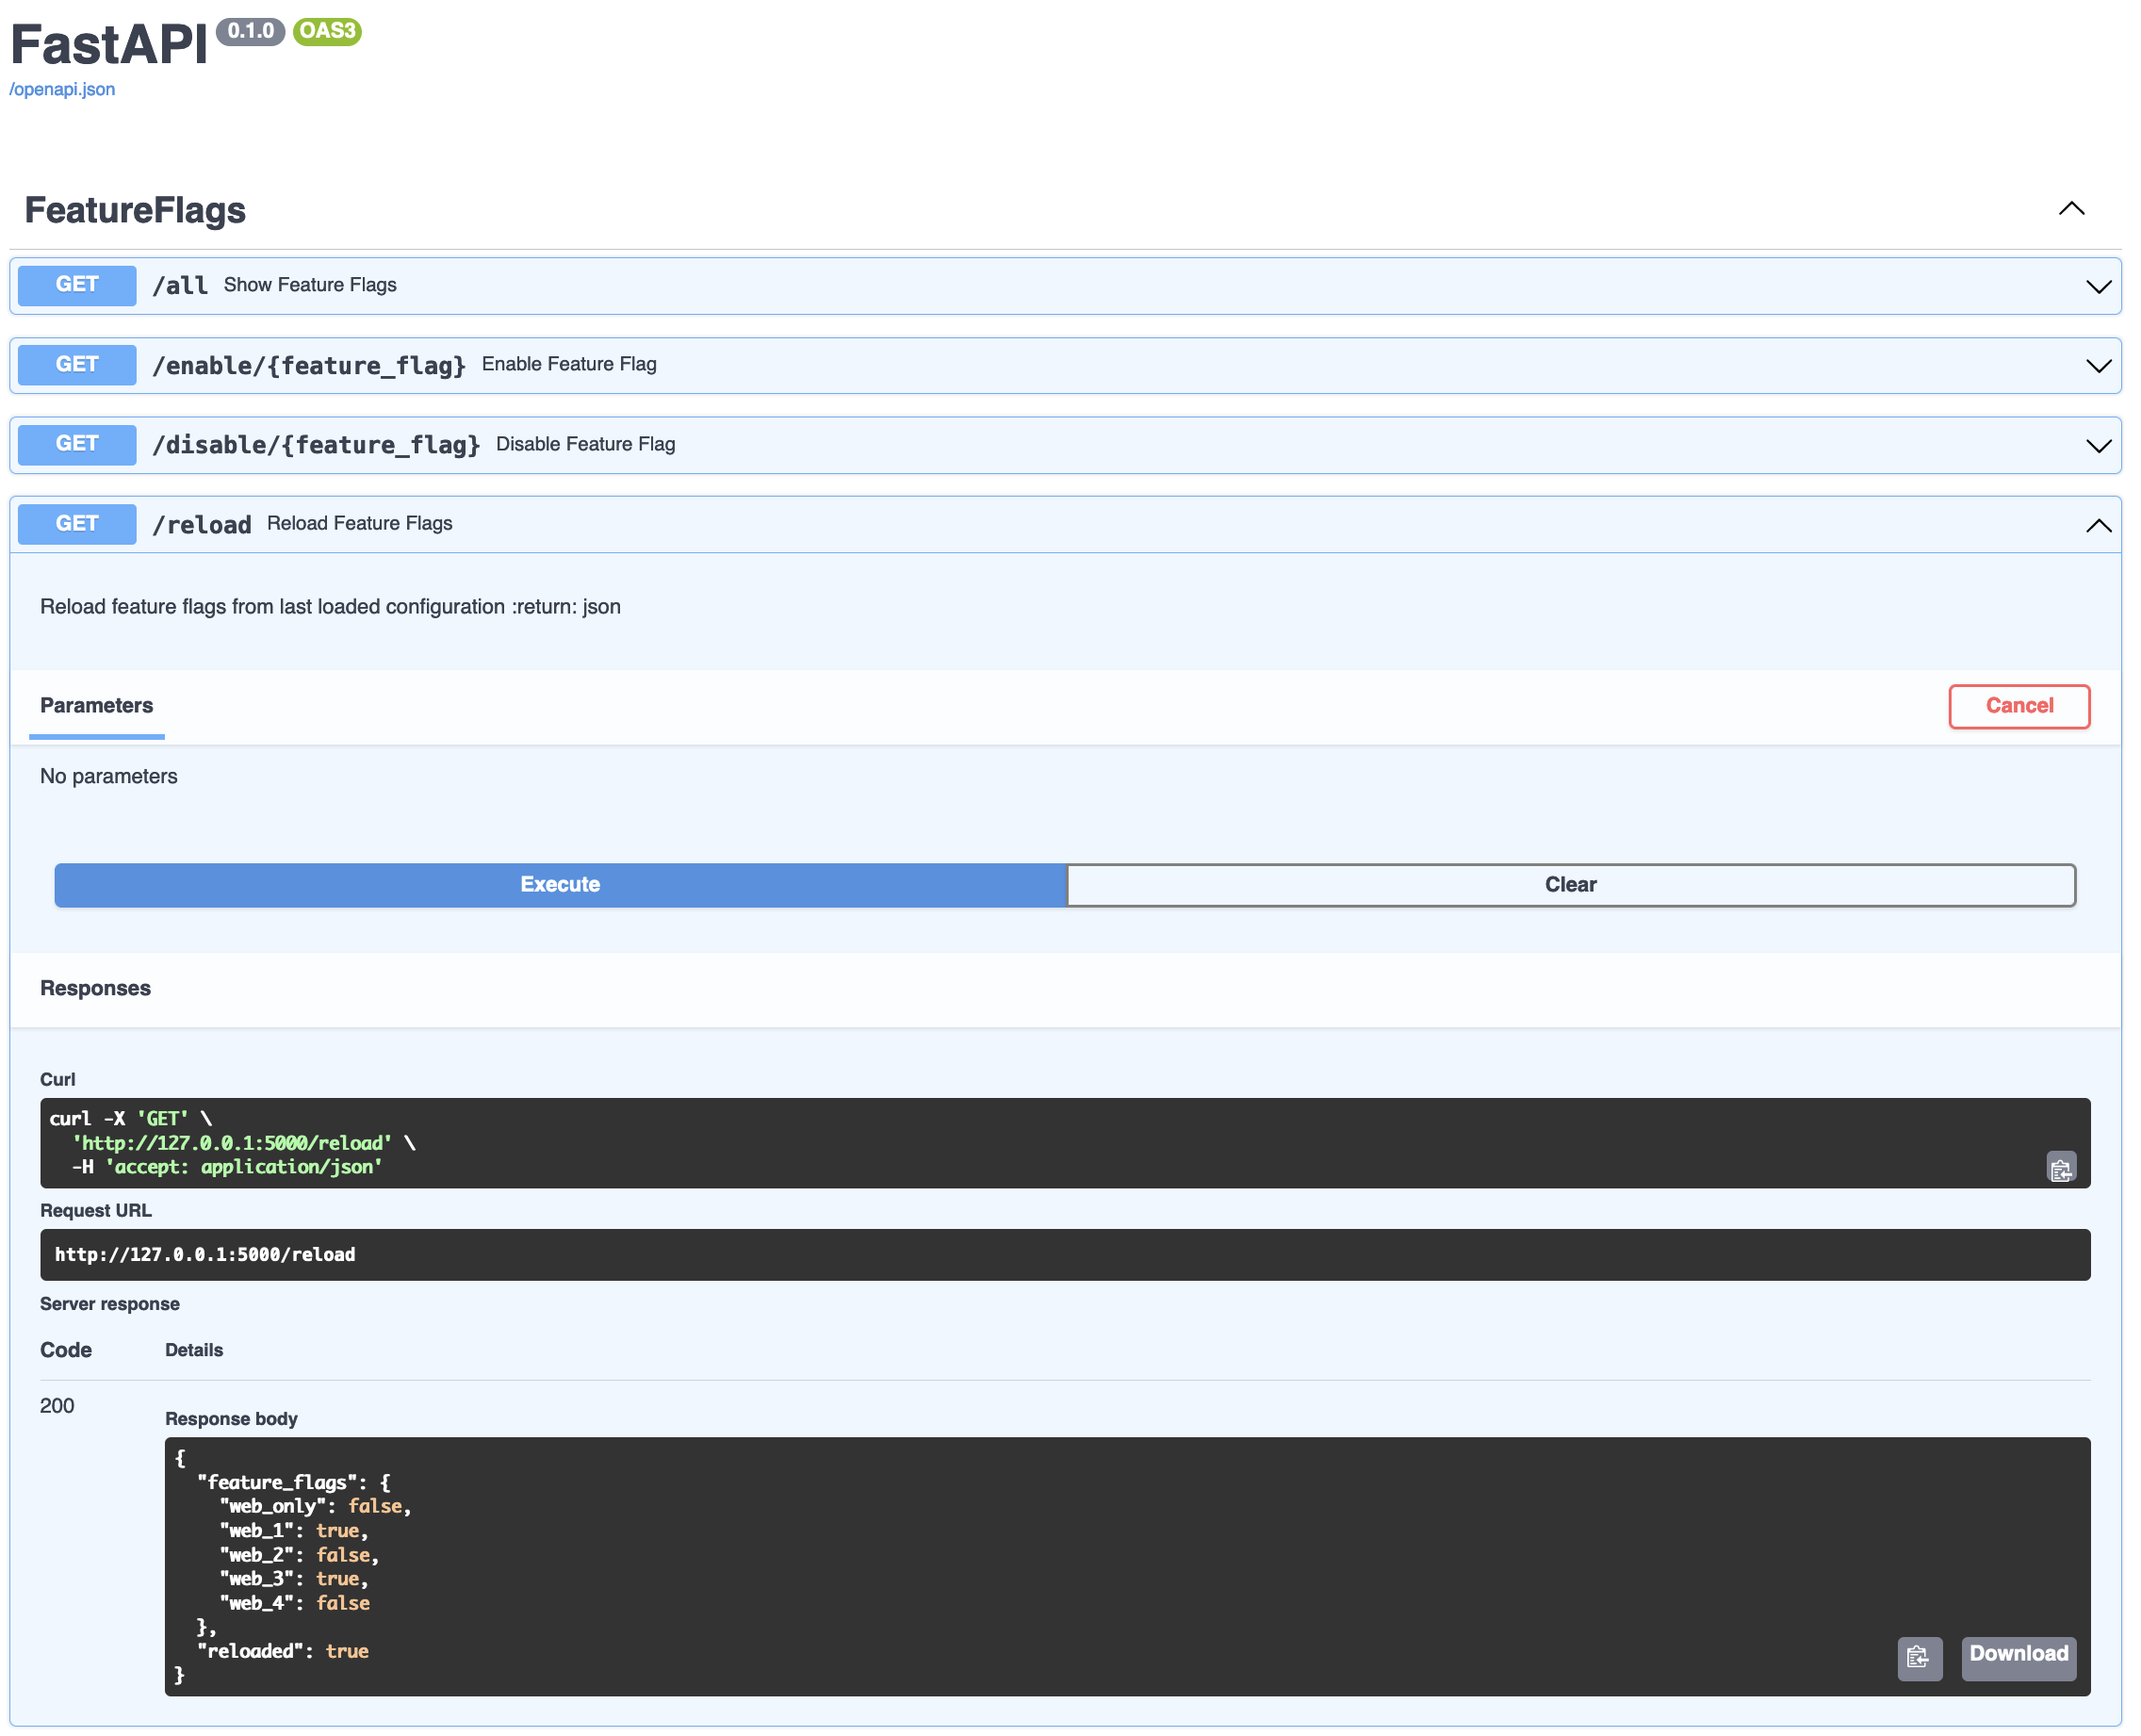This screenshot has height=1736, width=2141.
Task: Clear the /reload response
Action: 1570,885
